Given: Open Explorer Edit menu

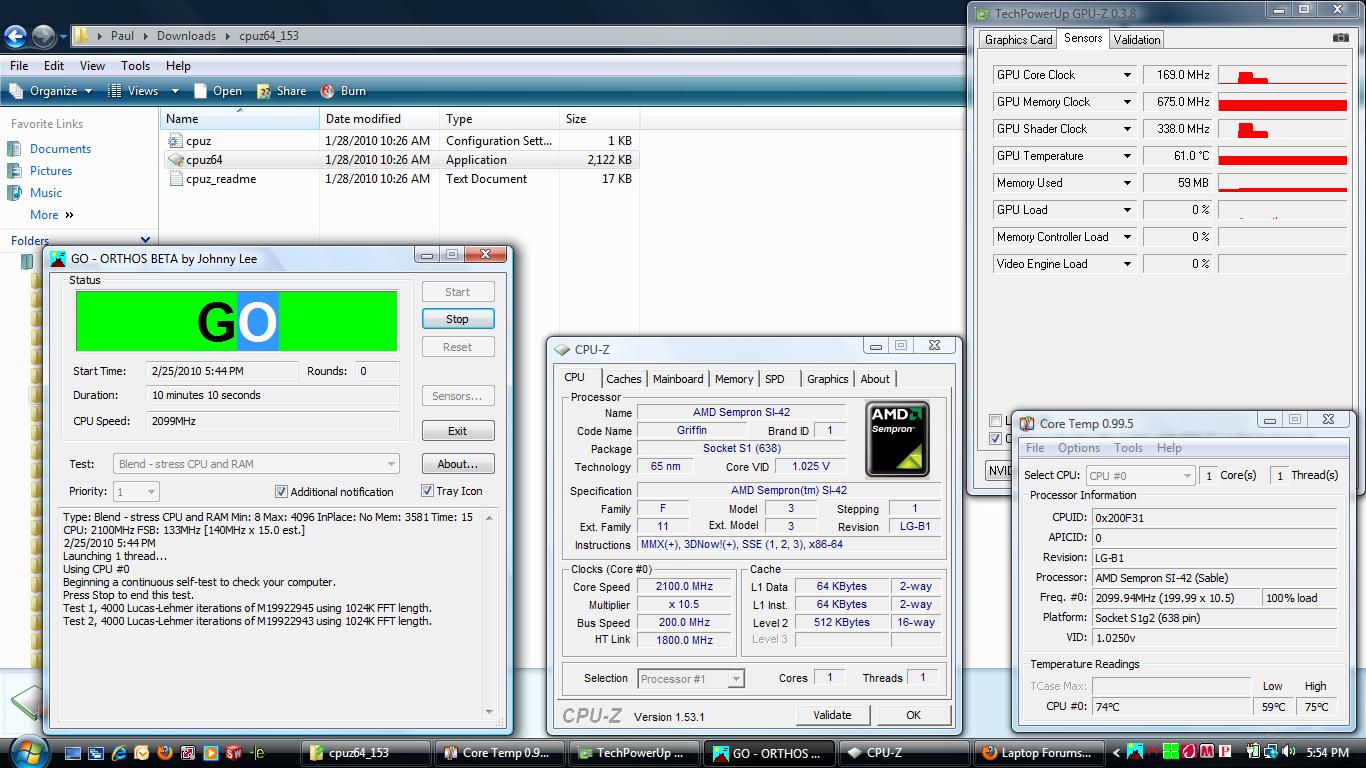Looking at the screenshot, I should coord(54,66).
